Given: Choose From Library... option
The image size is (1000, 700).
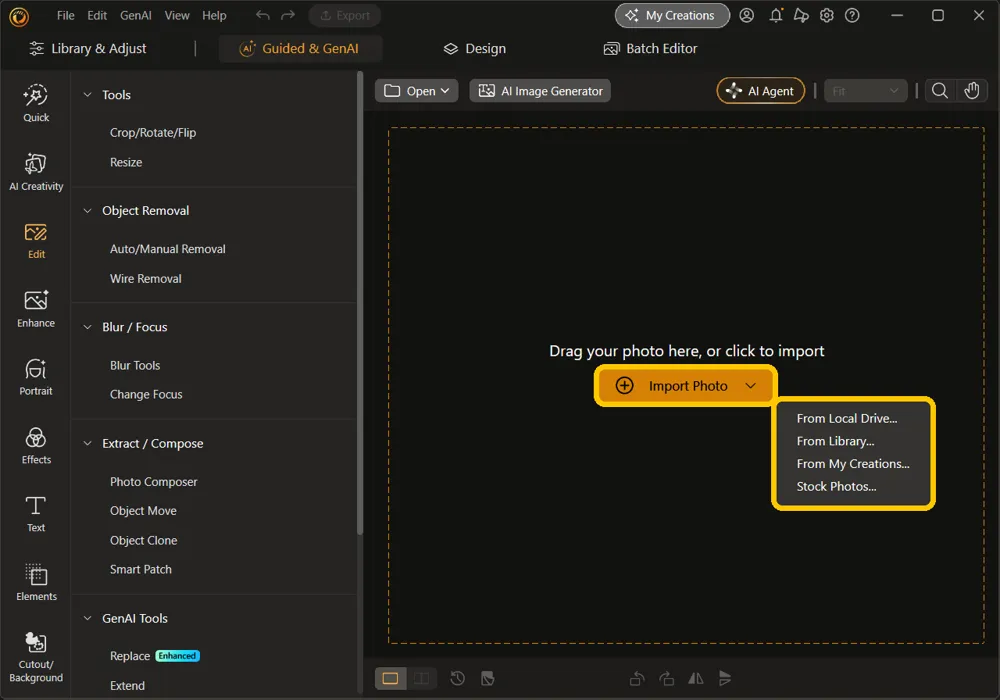Looking at the screenshot, I should click(835, 441).
